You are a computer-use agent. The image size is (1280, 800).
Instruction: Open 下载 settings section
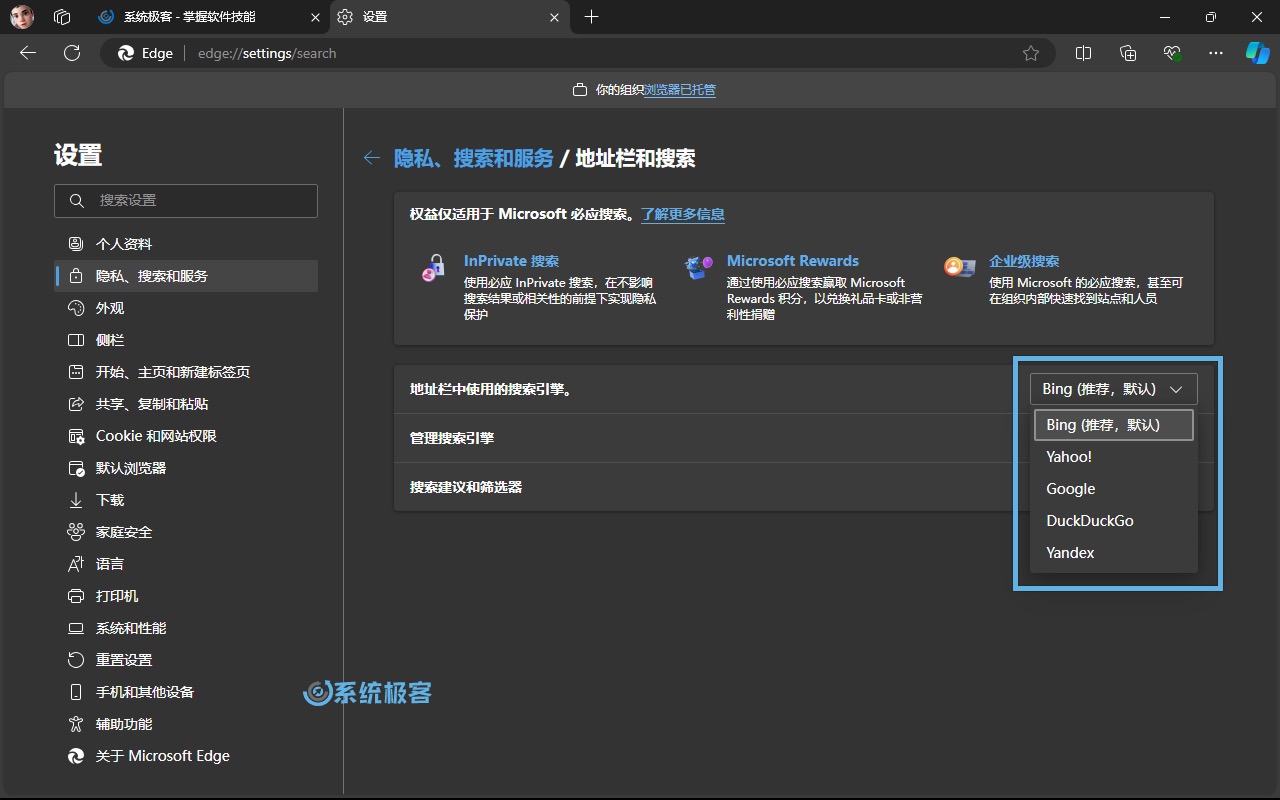coord(186,500)
